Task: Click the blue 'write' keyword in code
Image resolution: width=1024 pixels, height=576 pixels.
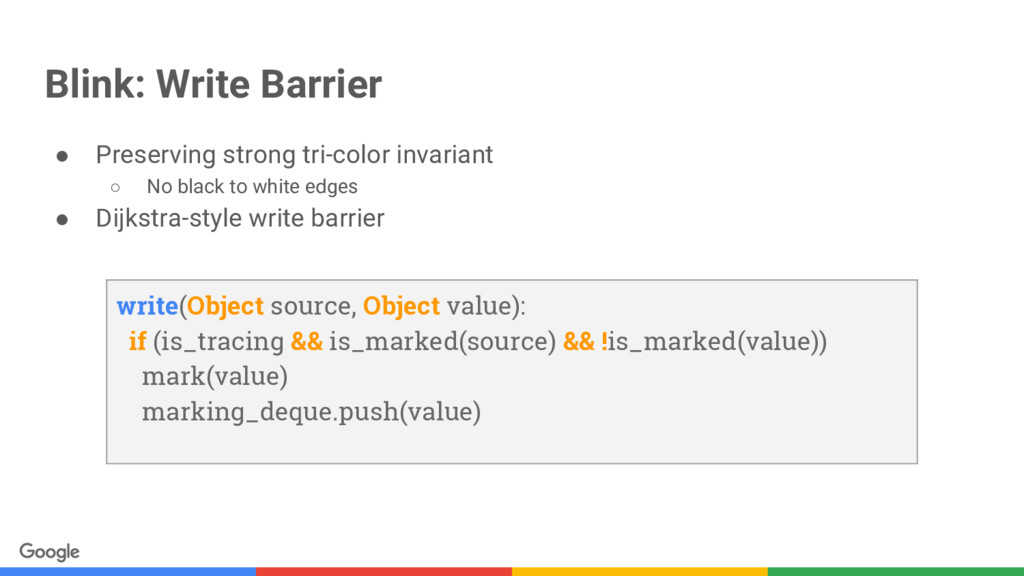Action: (147, 306)
